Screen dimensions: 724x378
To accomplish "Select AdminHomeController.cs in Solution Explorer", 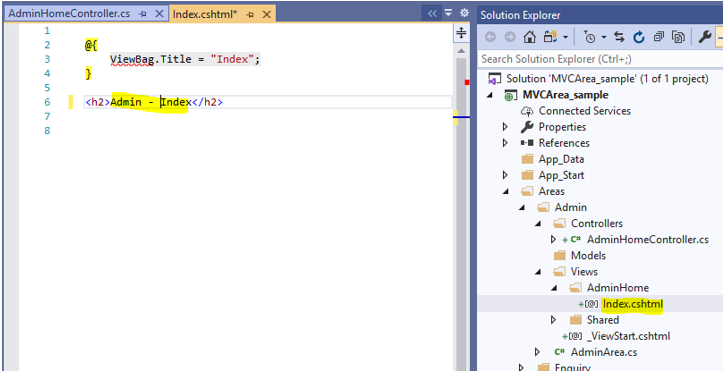I will tap(647, 240).
